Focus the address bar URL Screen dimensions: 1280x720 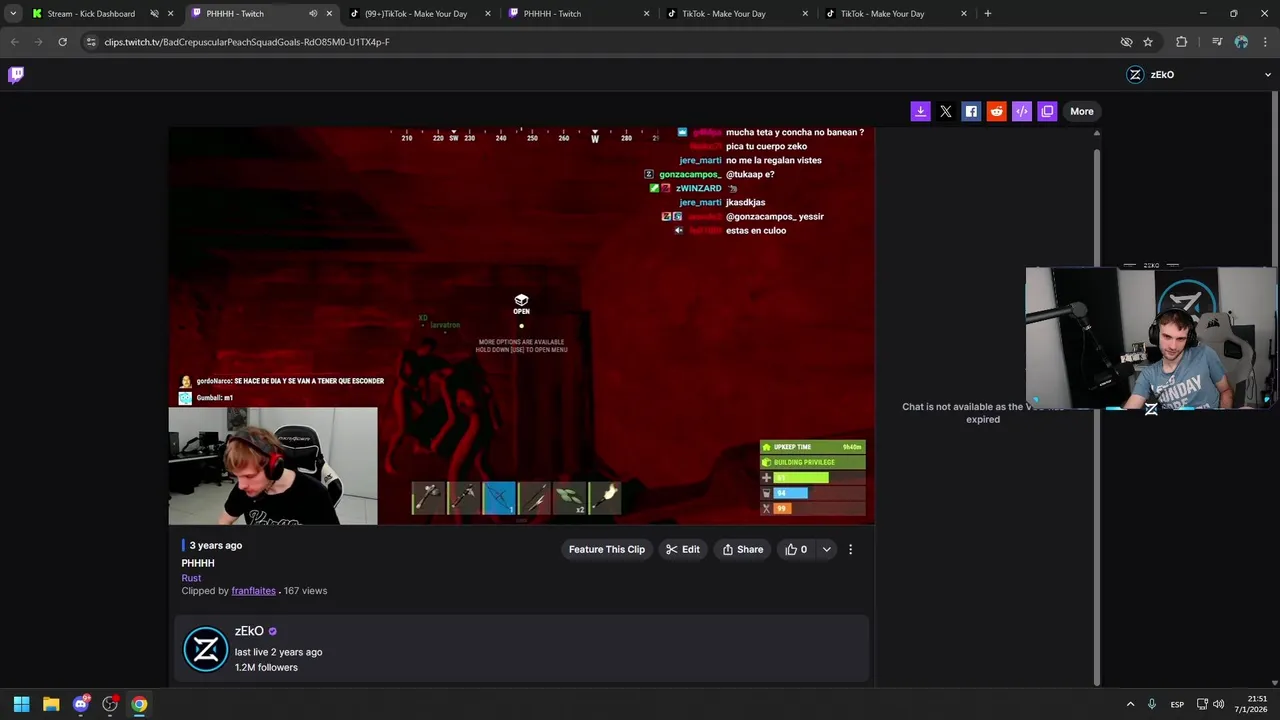coord(247,42)
